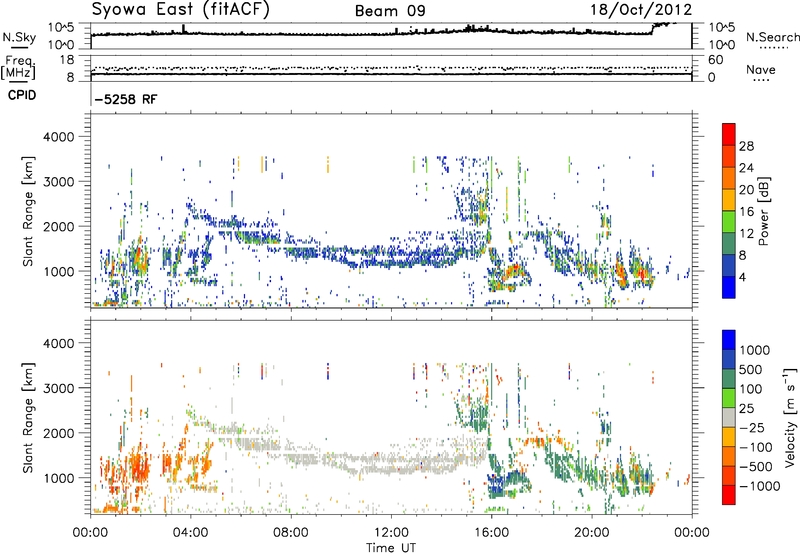Click the 'CPID' label

tap(22, 95)
